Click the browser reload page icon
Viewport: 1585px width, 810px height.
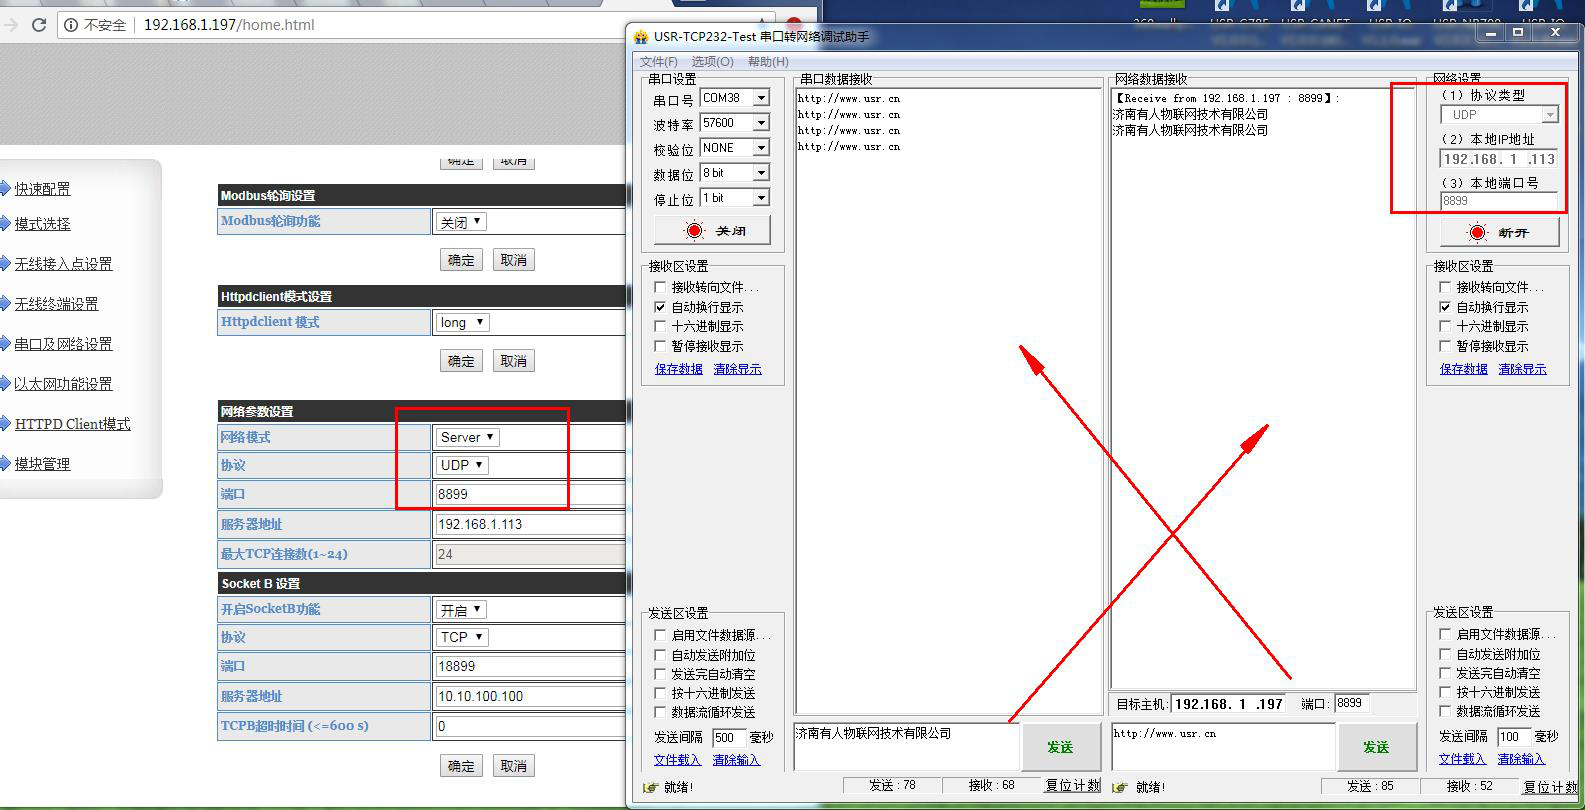(39, 25)
